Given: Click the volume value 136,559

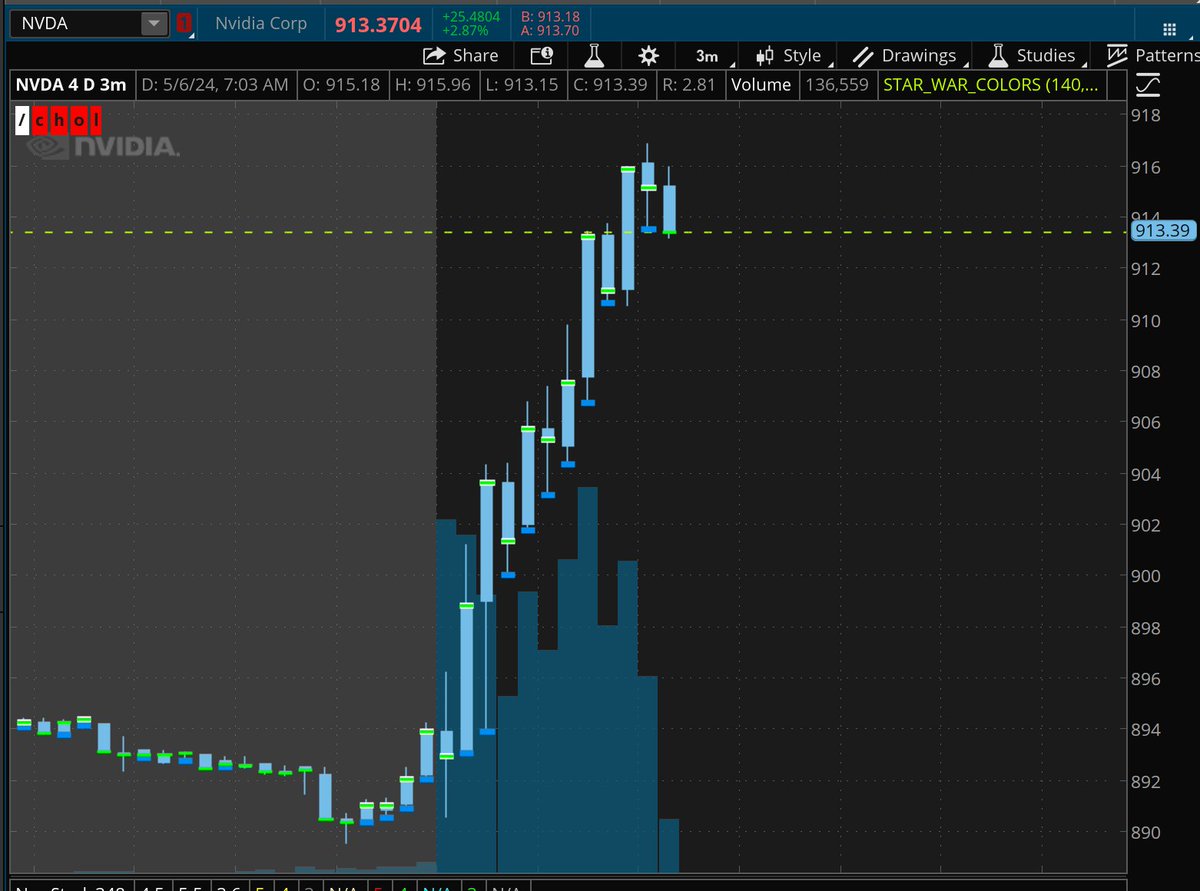Looking at the screenshot, I should tap(836, 85).
